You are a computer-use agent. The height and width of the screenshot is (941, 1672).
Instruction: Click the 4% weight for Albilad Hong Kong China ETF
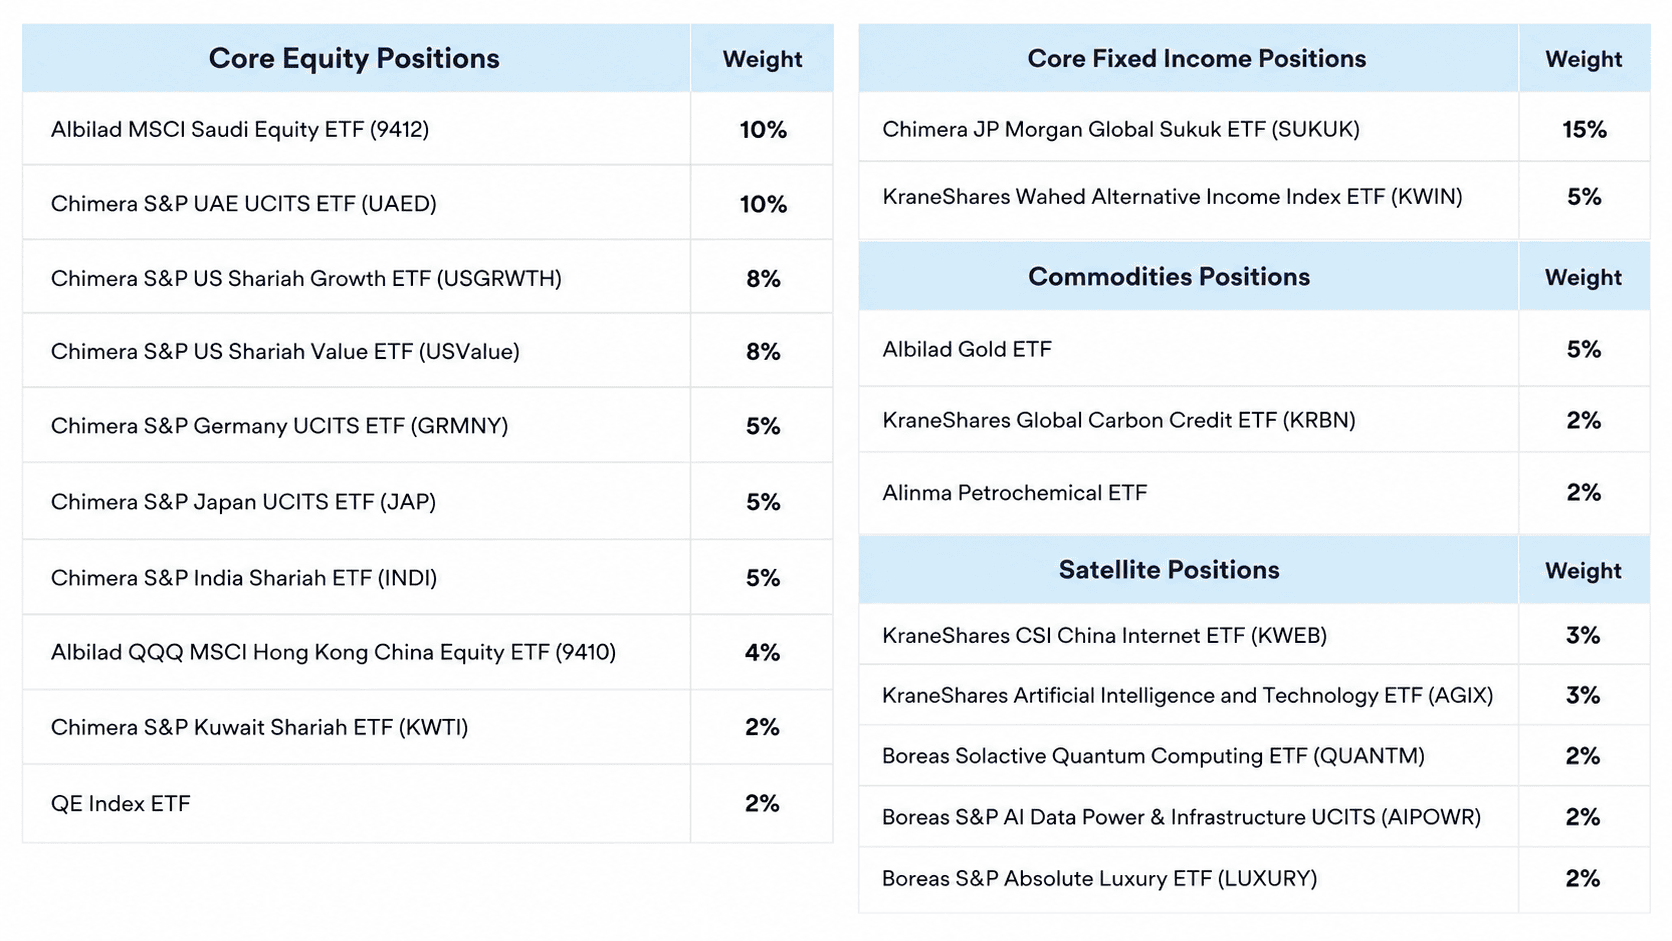tap(762, 652)
